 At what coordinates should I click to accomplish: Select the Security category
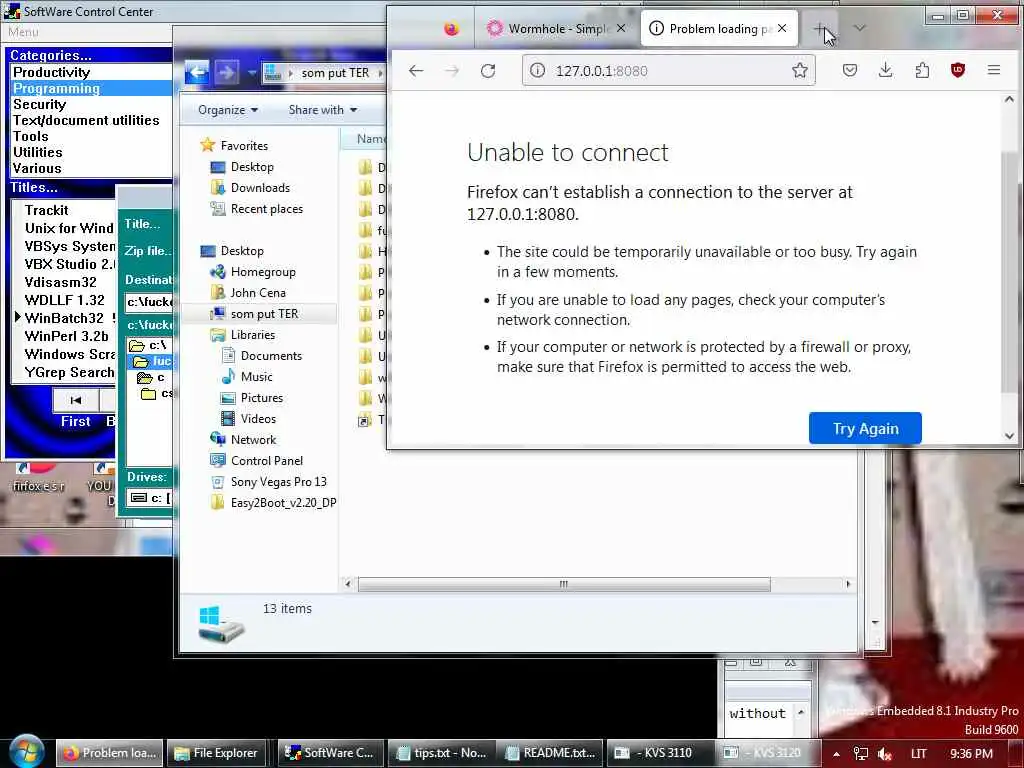[91, 104]
